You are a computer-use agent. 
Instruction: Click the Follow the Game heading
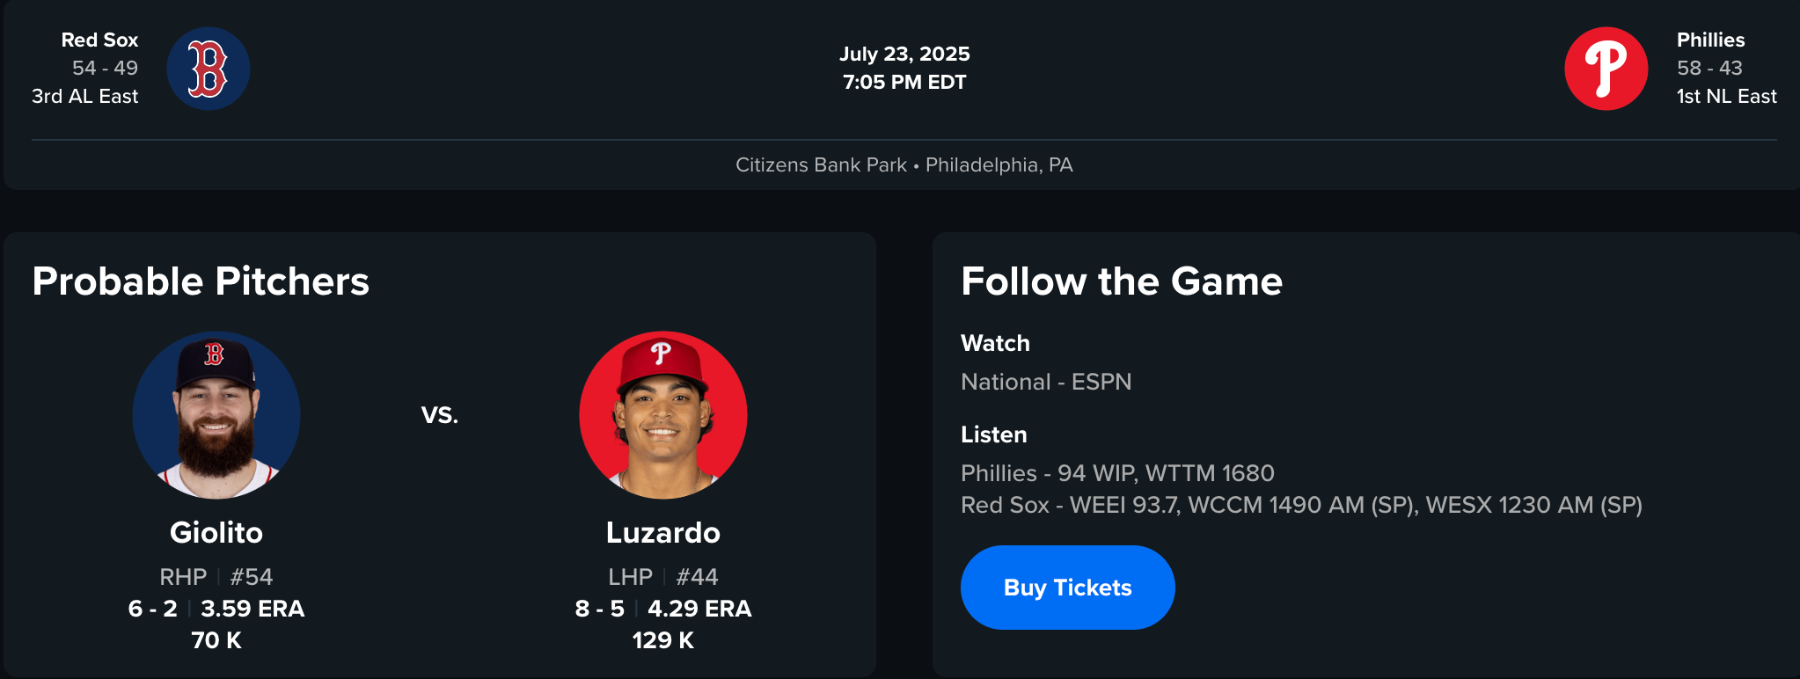[x=1121, y=282]
